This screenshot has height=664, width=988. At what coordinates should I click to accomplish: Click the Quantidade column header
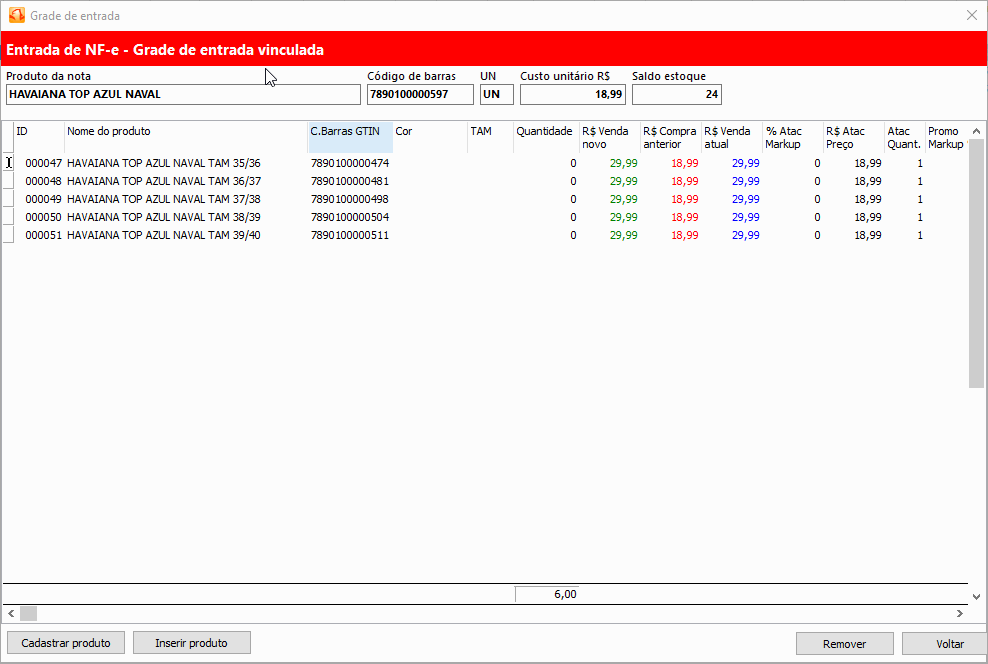point(544,137)
